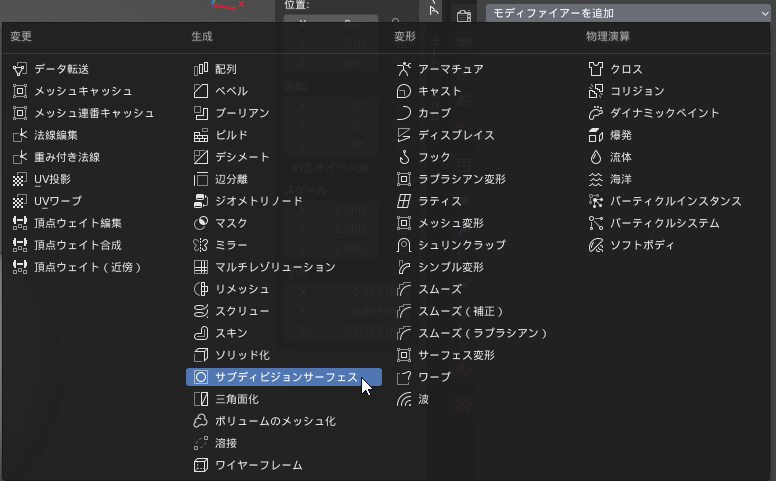The image size is (776, 481).
Task: Select シュリンクラップ in the 変形 column
Action: coord(461,245)
